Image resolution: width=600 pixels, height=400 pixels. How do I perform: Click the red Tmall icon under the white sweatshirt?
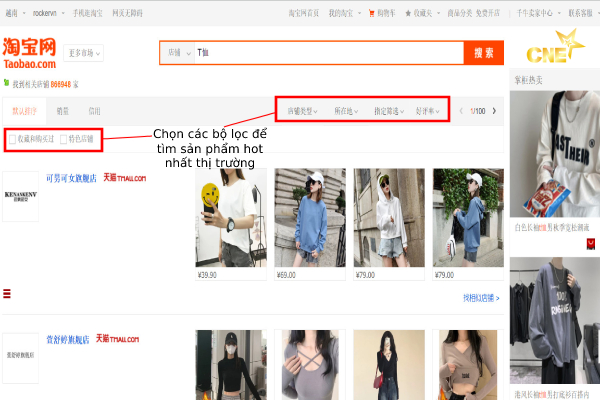click(591, 244)
